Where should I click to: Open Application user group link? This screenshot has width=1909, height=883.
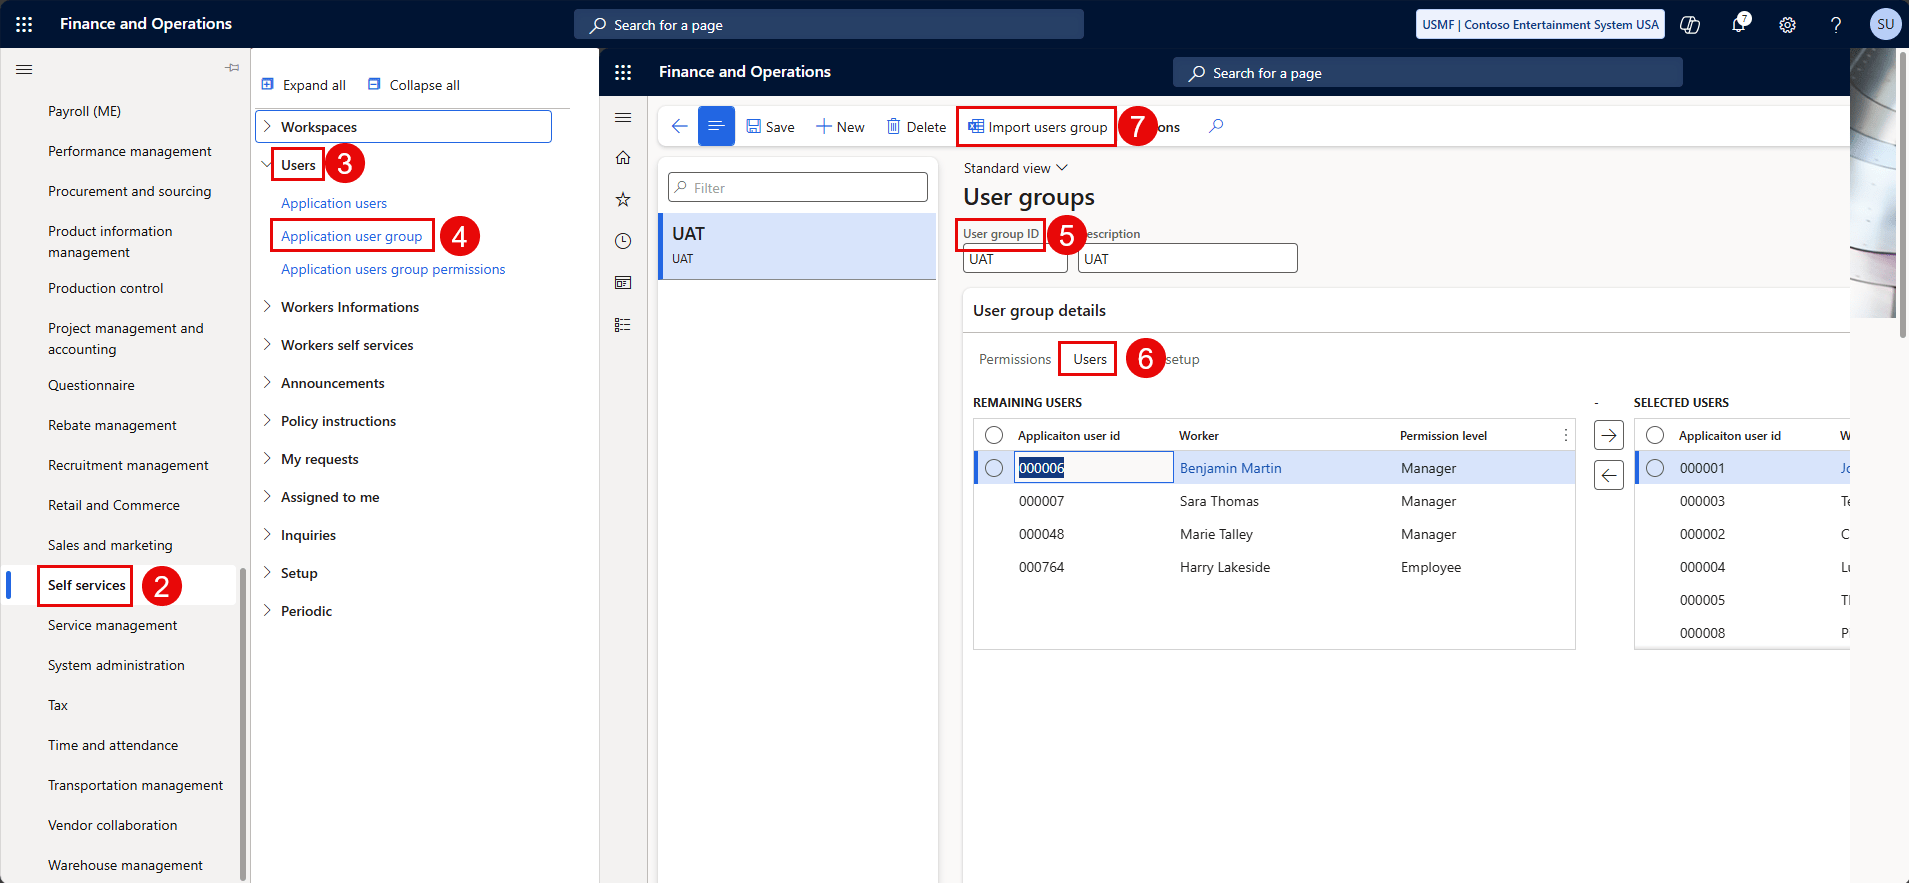[x=352, y=236]
